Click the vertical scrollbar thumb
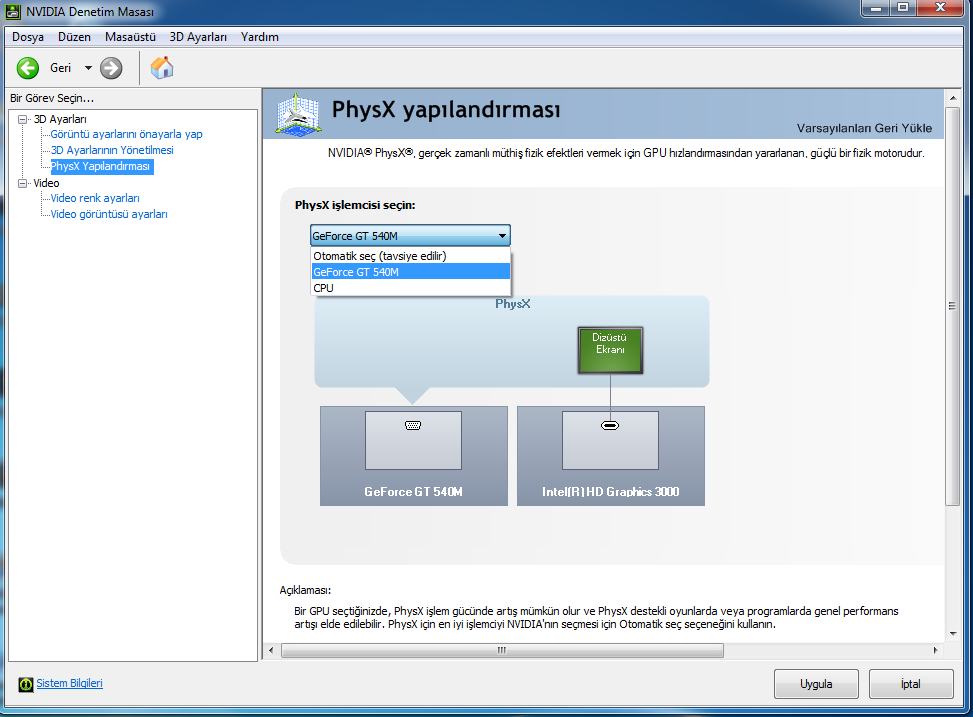This screenshot has height=717, width=973. coord(953,306)
